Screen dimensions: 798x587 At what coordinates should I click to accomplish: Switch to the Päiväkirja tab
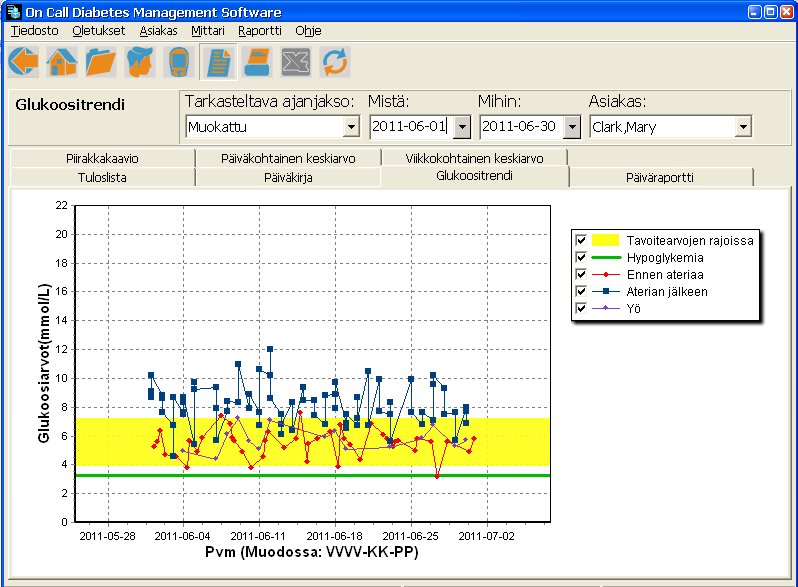288,177
